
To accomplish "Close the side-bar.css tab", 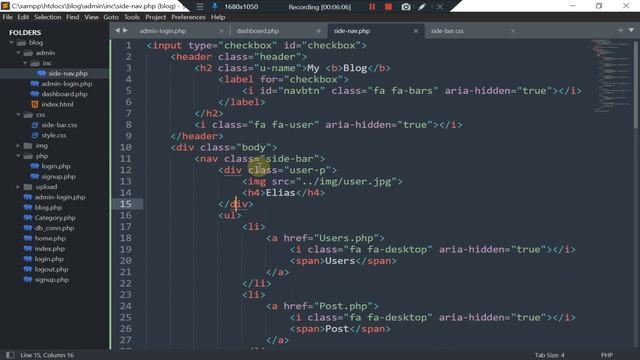I will pos(513,31).
